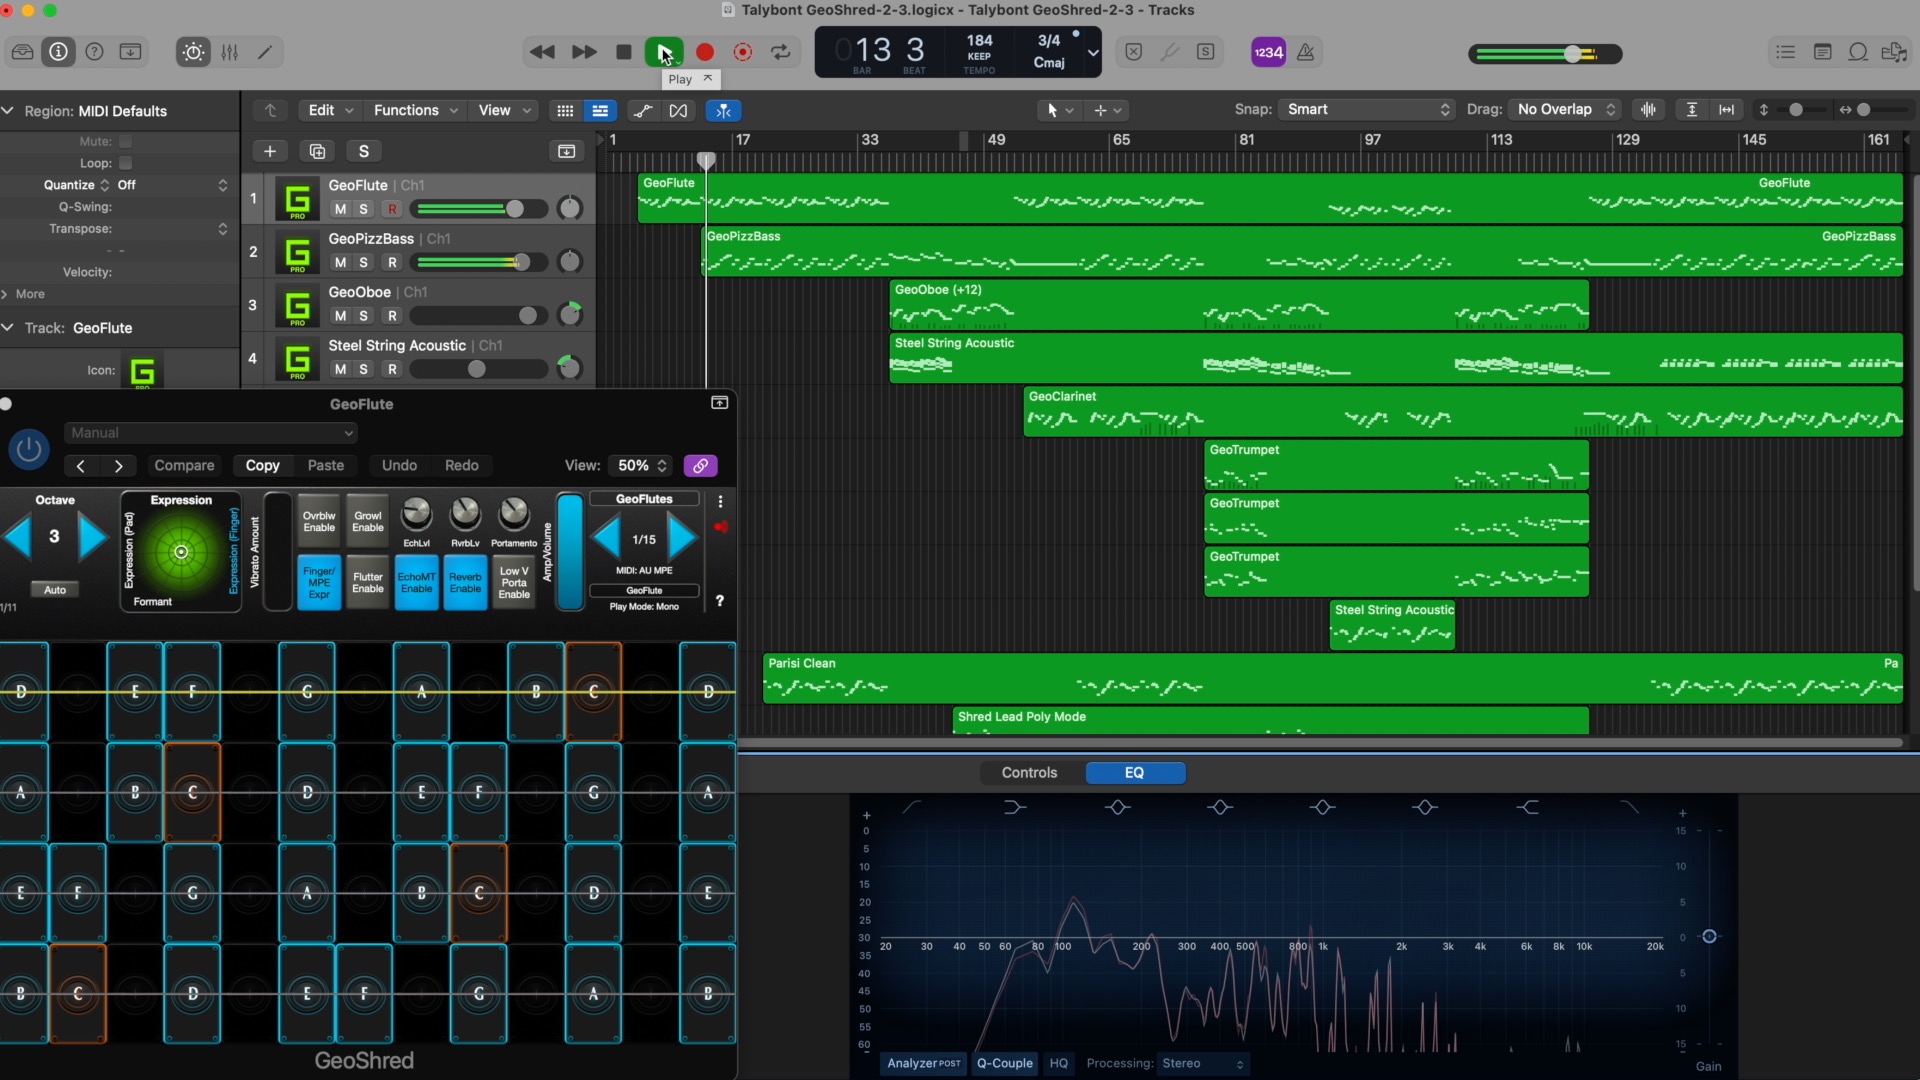The width and height of the screenshot is (1920, 1080).
Task: Enable the Reverb Enable button
Action: click(464, 582)
